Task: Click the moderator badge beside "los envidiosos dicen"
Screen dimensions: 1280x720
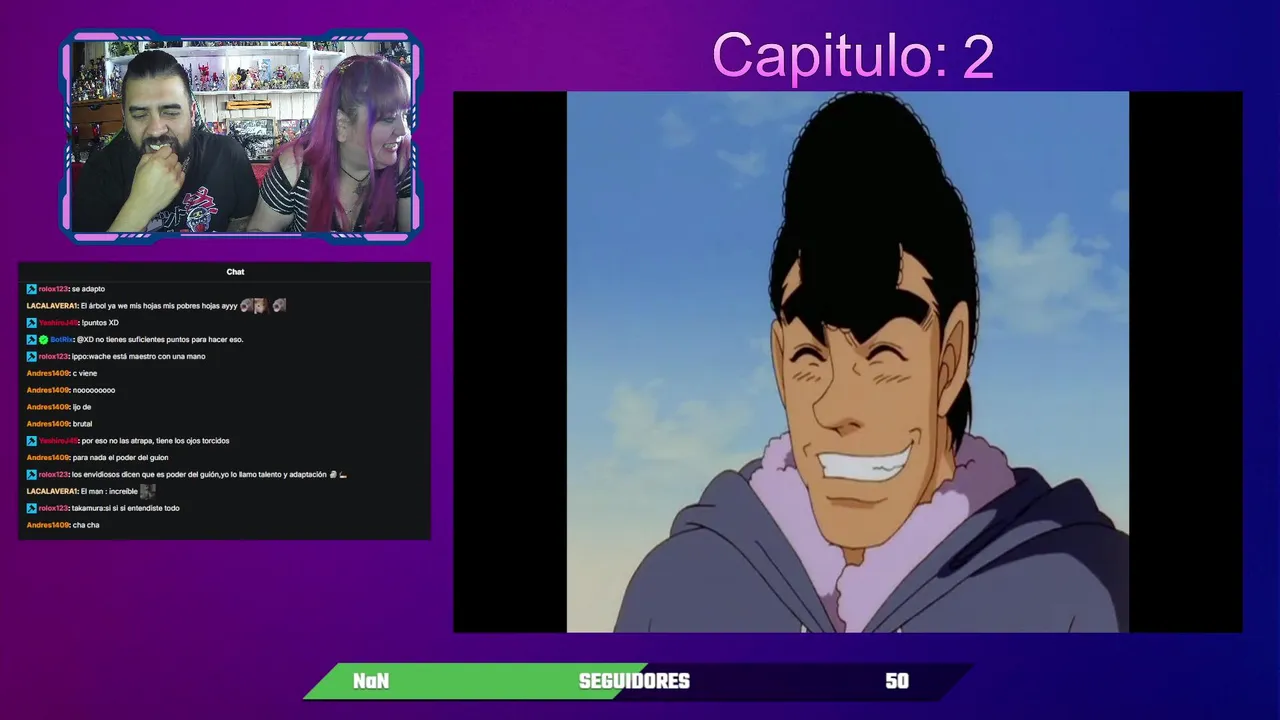Action: (x=31, y=475)
